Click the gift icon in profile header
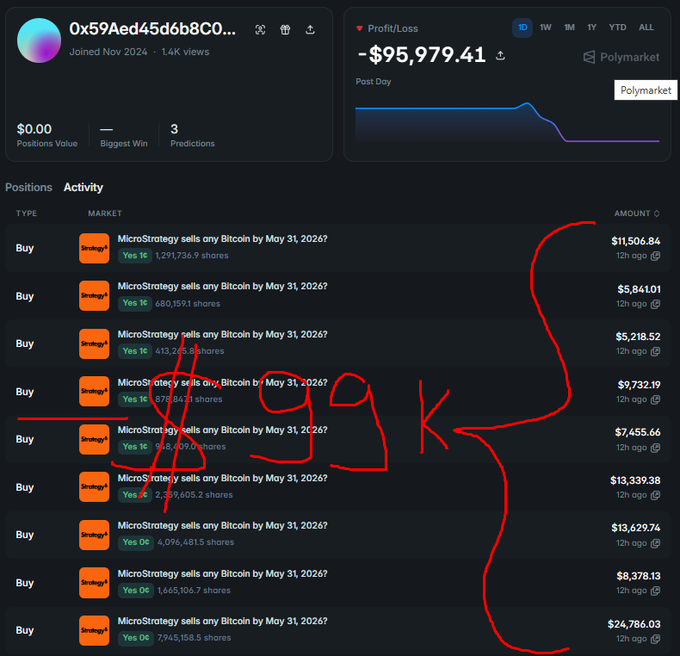 coord(285,29)
